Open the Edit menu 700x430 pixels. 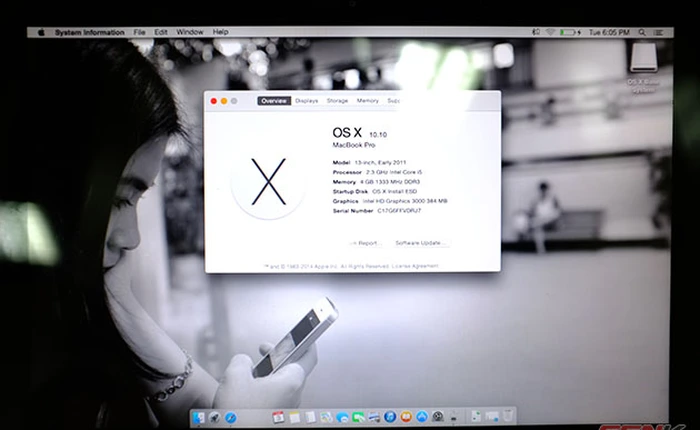tap(161, 32)
